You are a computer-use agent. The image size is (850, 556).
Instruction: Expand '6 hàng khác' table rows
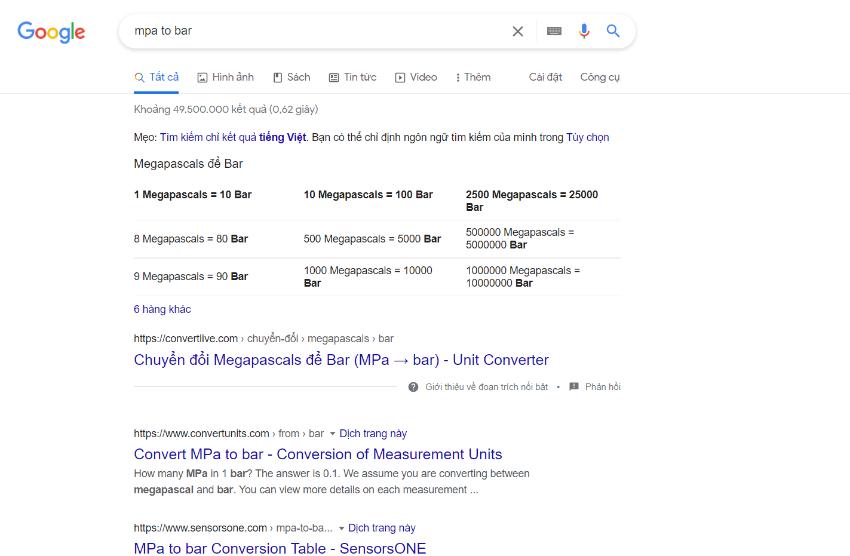162,309
